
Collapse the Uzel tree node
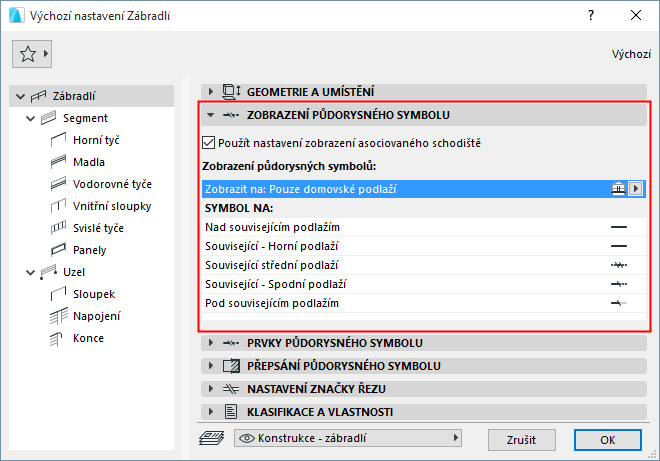(30, 272)
